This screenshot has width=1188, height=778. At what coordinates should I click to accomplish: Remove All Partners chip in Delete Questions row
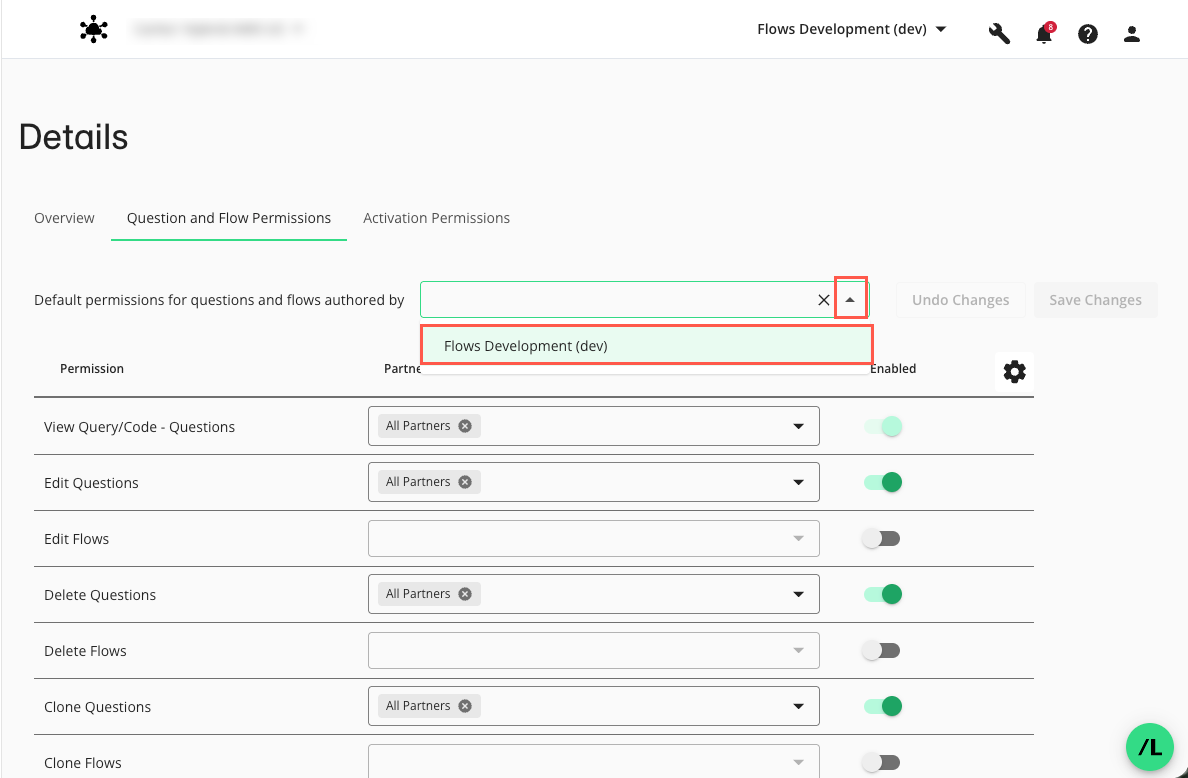click(465, 594)
